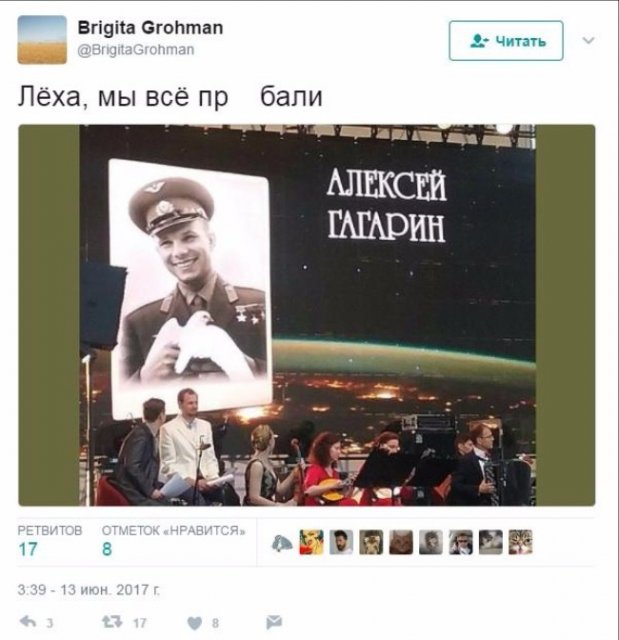Open the orange cat liker avatar
This screenshot has width=619, height=640.
401,542
